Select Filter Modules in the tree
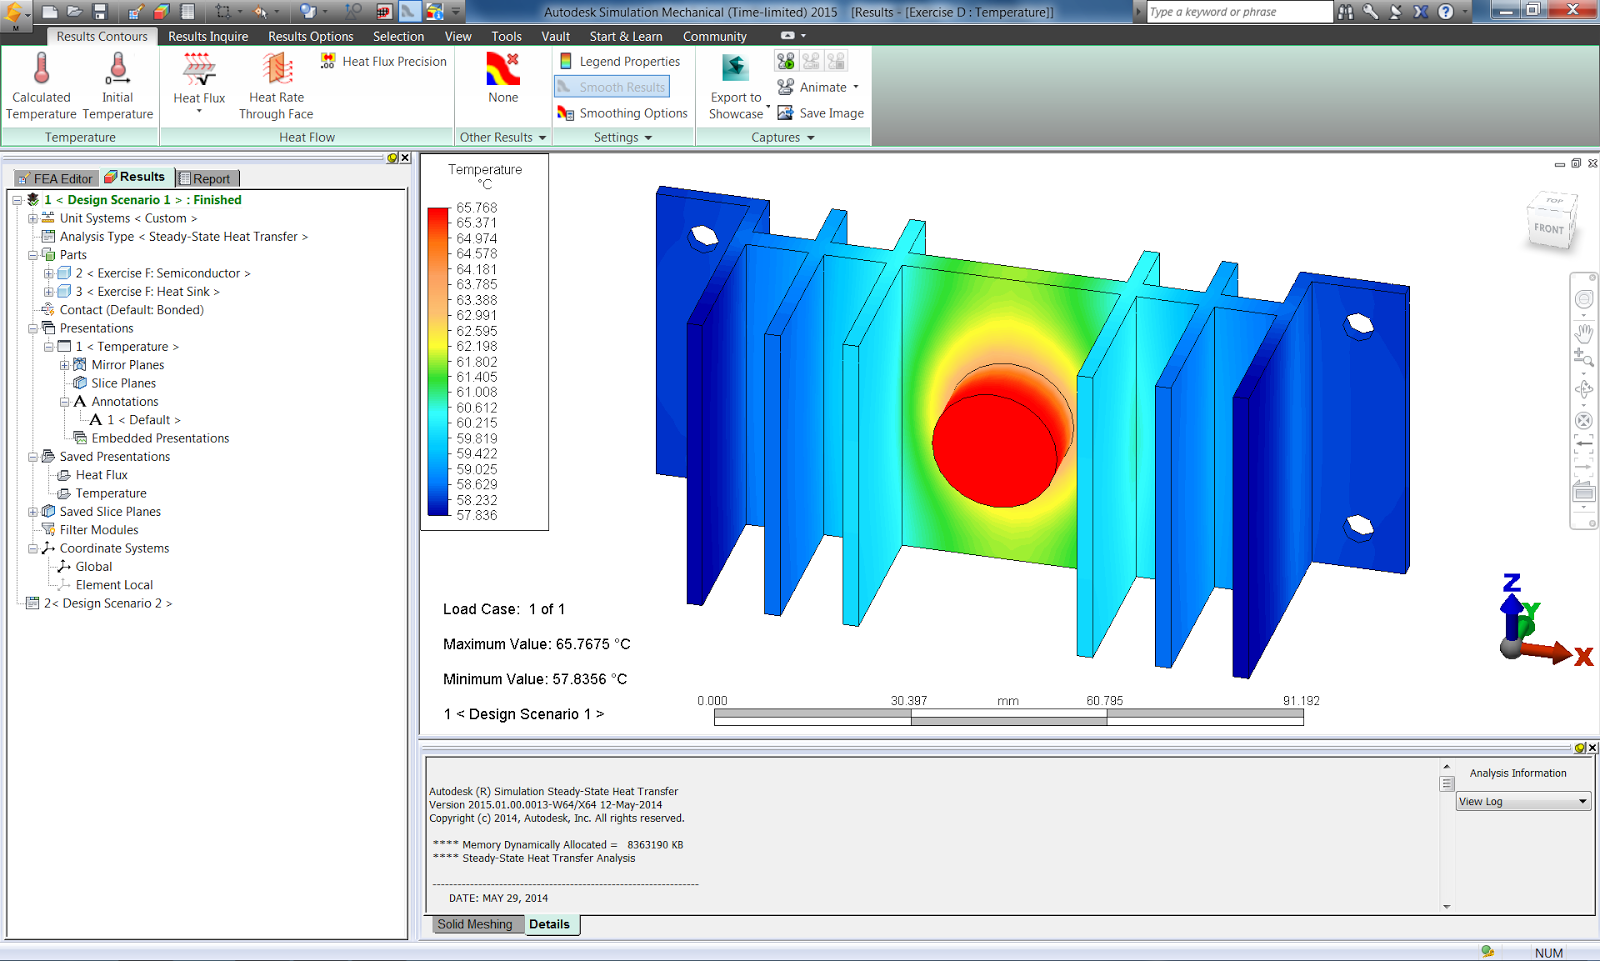The image size is (1600, 961). tap(98, 530)
